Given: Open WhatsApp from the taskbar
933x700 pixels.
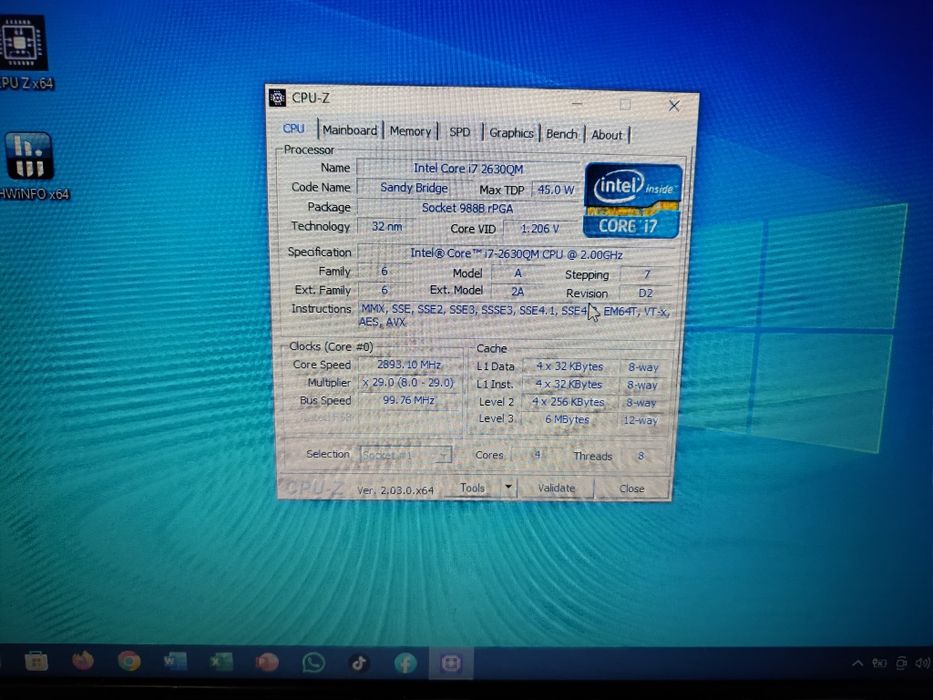Looking at the screenshot, I should (313, 662).
